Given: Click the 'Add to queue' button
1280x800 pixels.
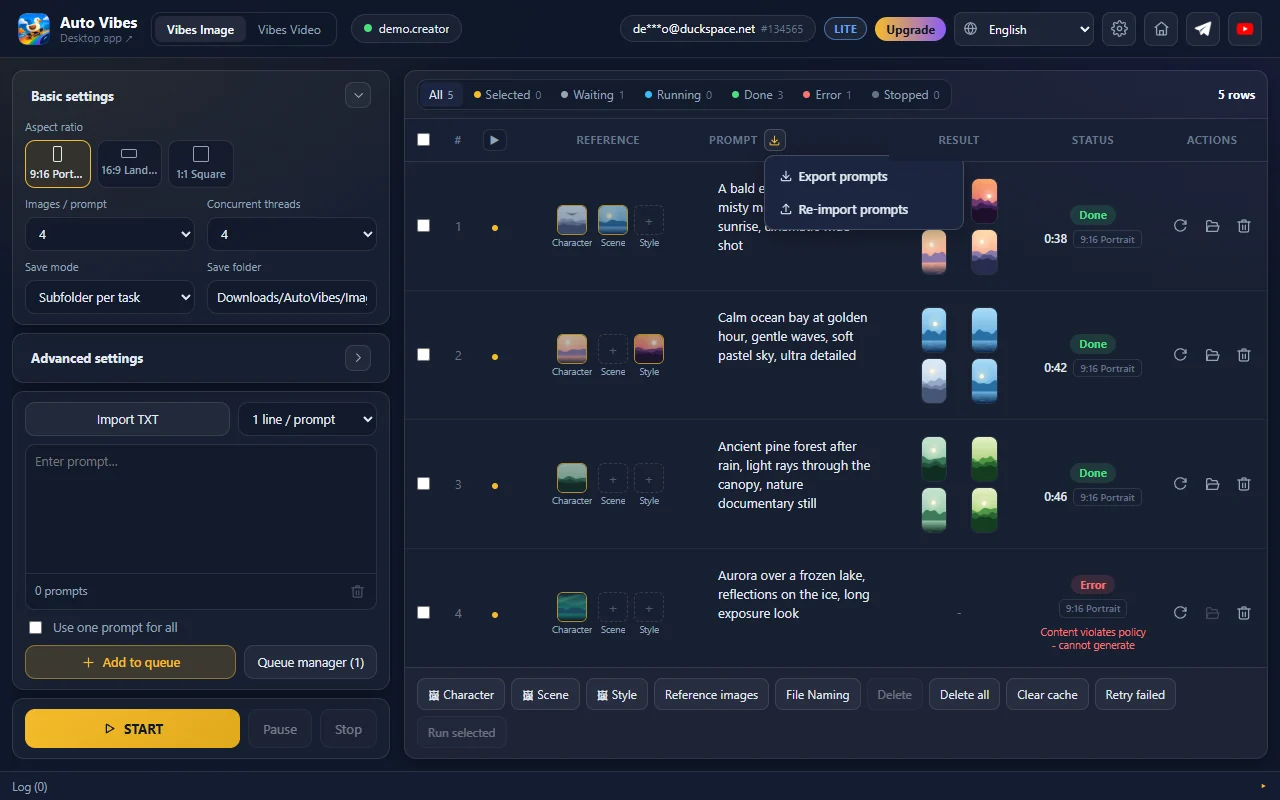Looking at the screenshot, I should point(130,662).
